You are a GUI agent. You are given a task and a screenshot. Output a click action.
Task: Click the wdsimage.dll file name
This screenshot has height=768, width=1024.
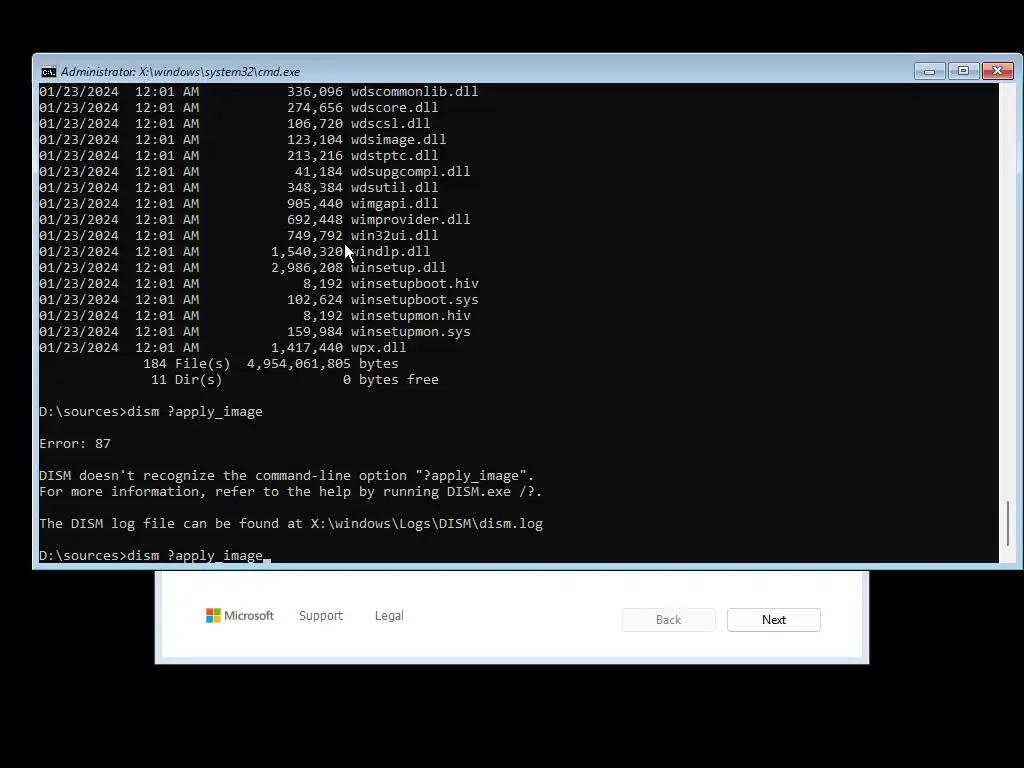coord(398,140)
